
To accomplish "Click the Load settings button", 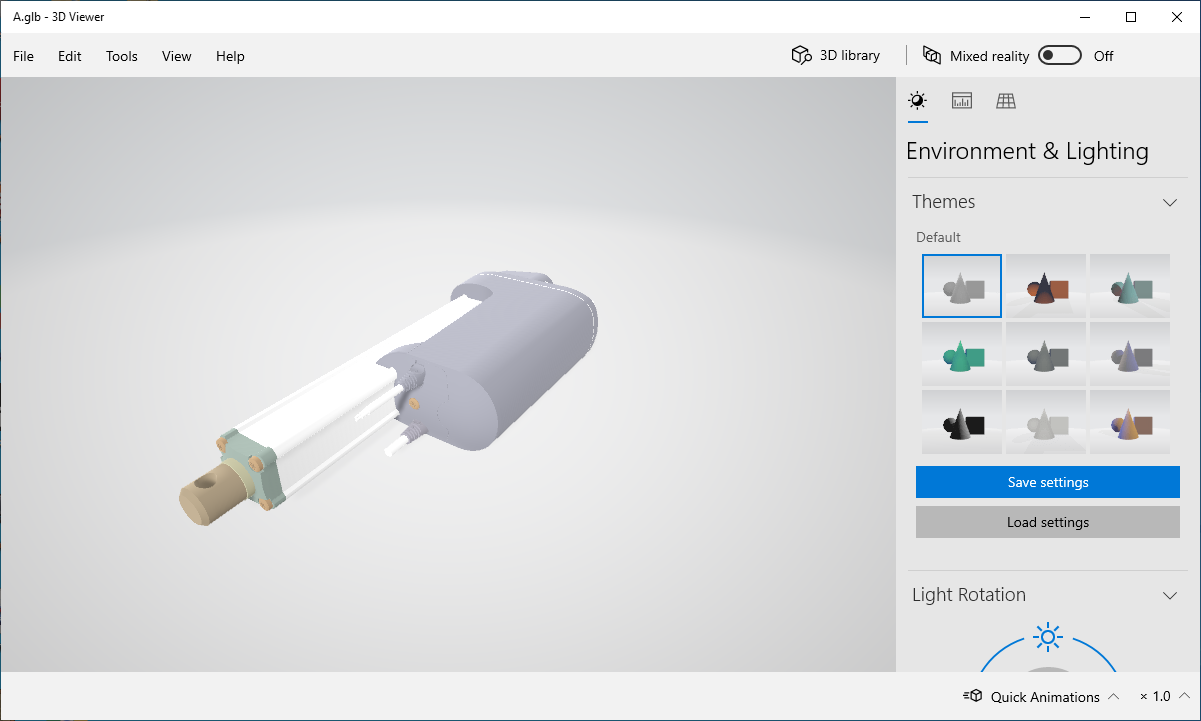I will tap(1047, 521).
